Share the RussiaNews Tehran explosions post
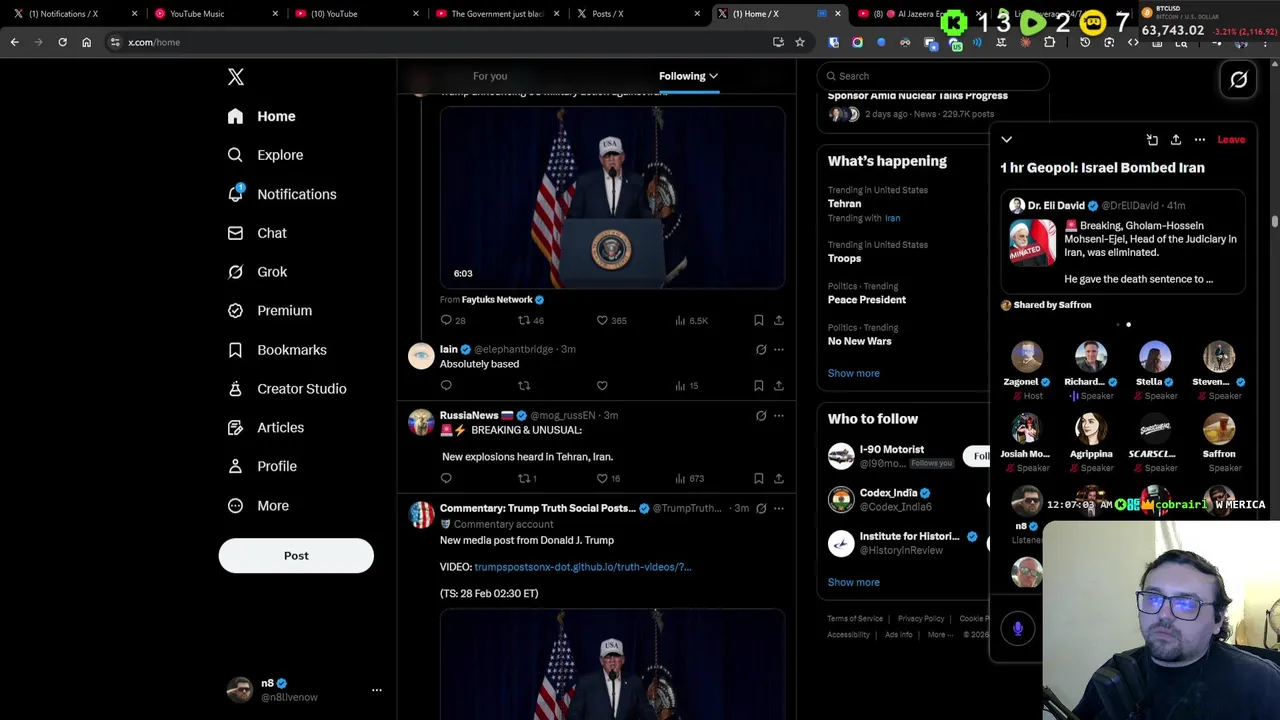The width and height of the screenshot is (1280, 720). [779, 478]
